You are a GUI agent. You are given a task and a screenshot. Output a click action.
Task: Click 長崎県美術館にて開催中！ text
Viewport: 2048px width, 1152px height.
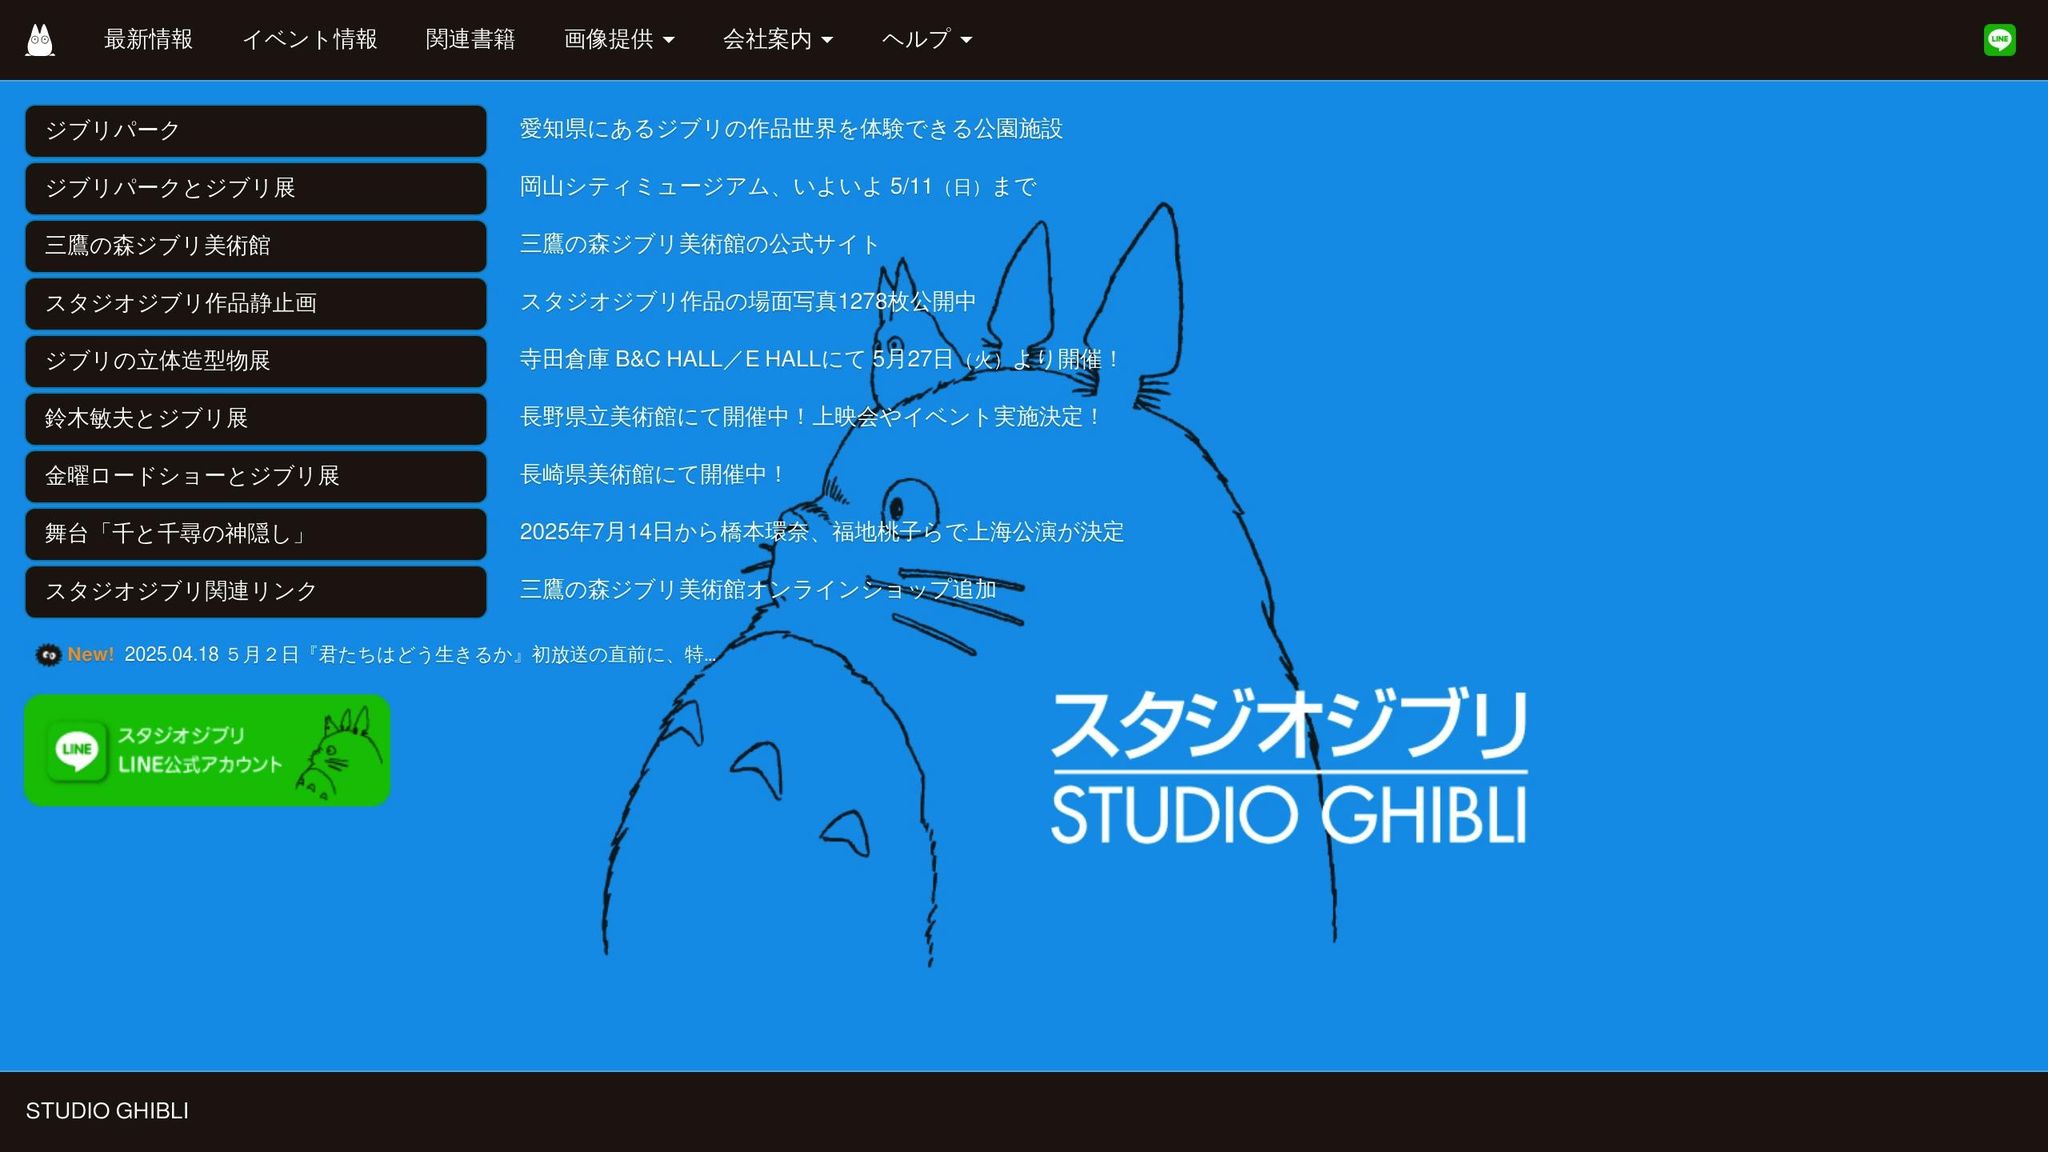pos(654,474)
